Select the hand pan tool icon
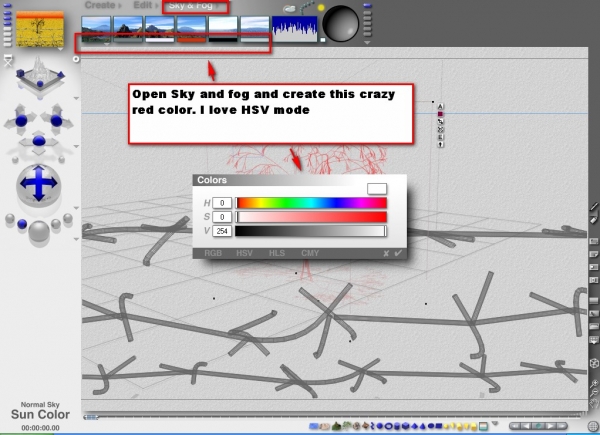This screenshot has height=435, width=600. [x=594, y=402]
